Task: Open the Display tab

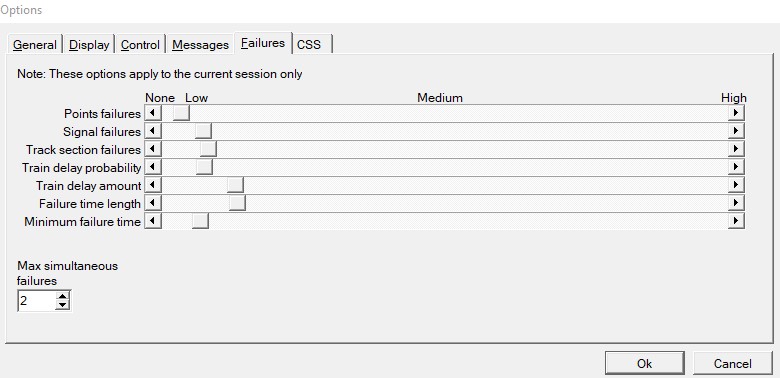Action: [x=89, y=45]
